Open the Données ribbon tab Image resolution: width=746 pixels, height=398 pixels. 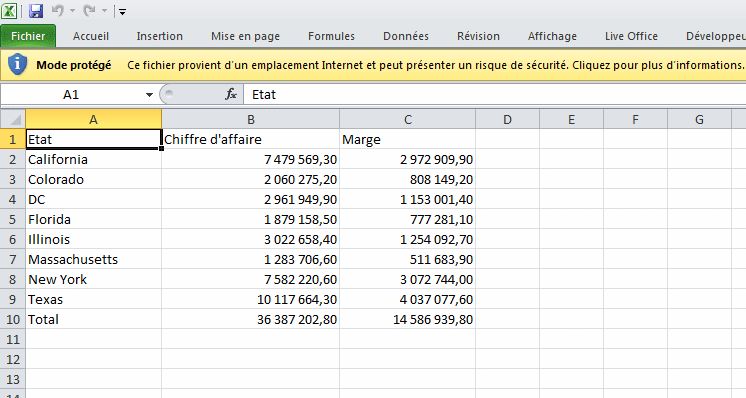[x=406, y=36]
